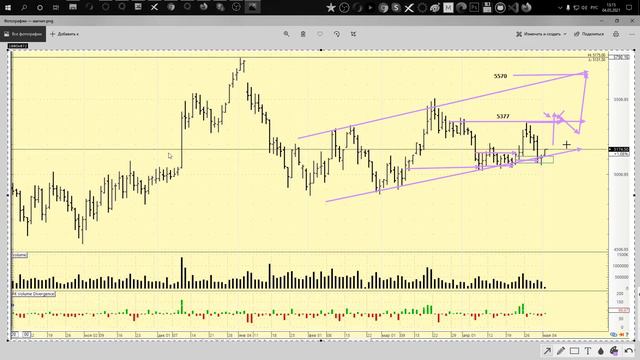The height and width of the screenshot is (360, 640).
Task: Open Windows taskbar search
Action: pos(24,7)
